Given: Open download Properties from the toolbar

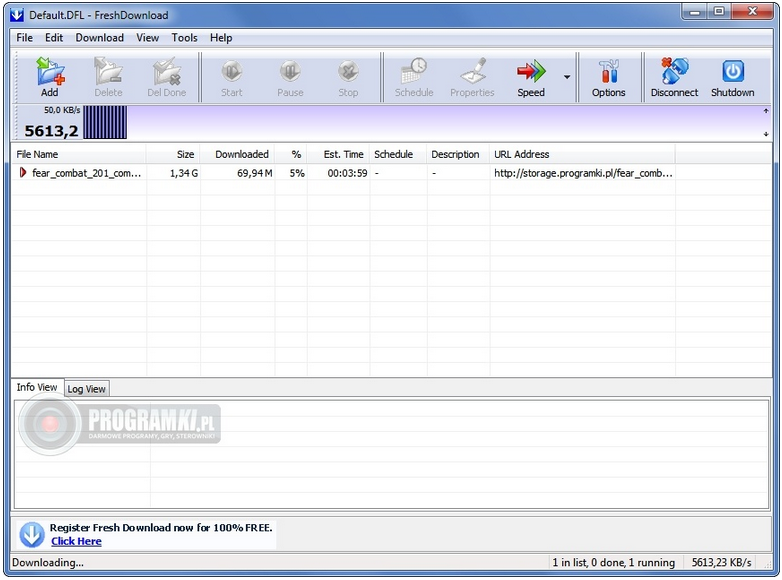Looking at the screenshot, I should coord(473,71).
